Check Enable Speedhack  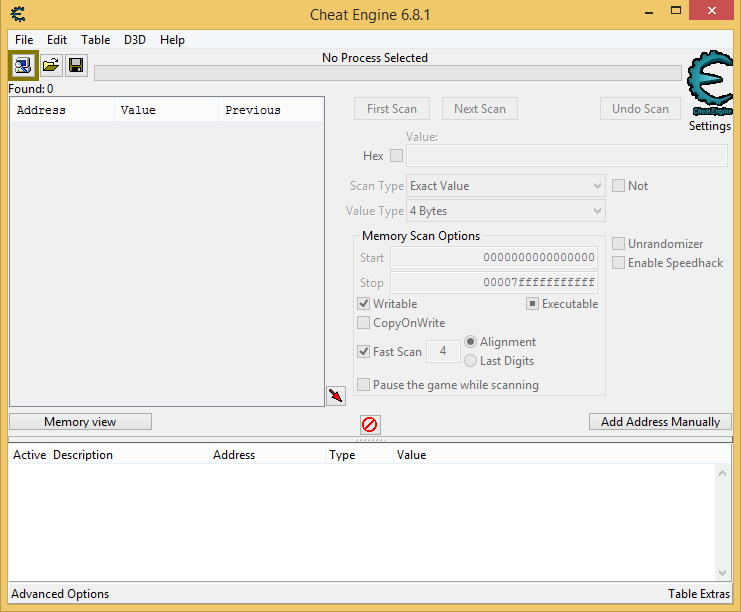click(618, 263)
